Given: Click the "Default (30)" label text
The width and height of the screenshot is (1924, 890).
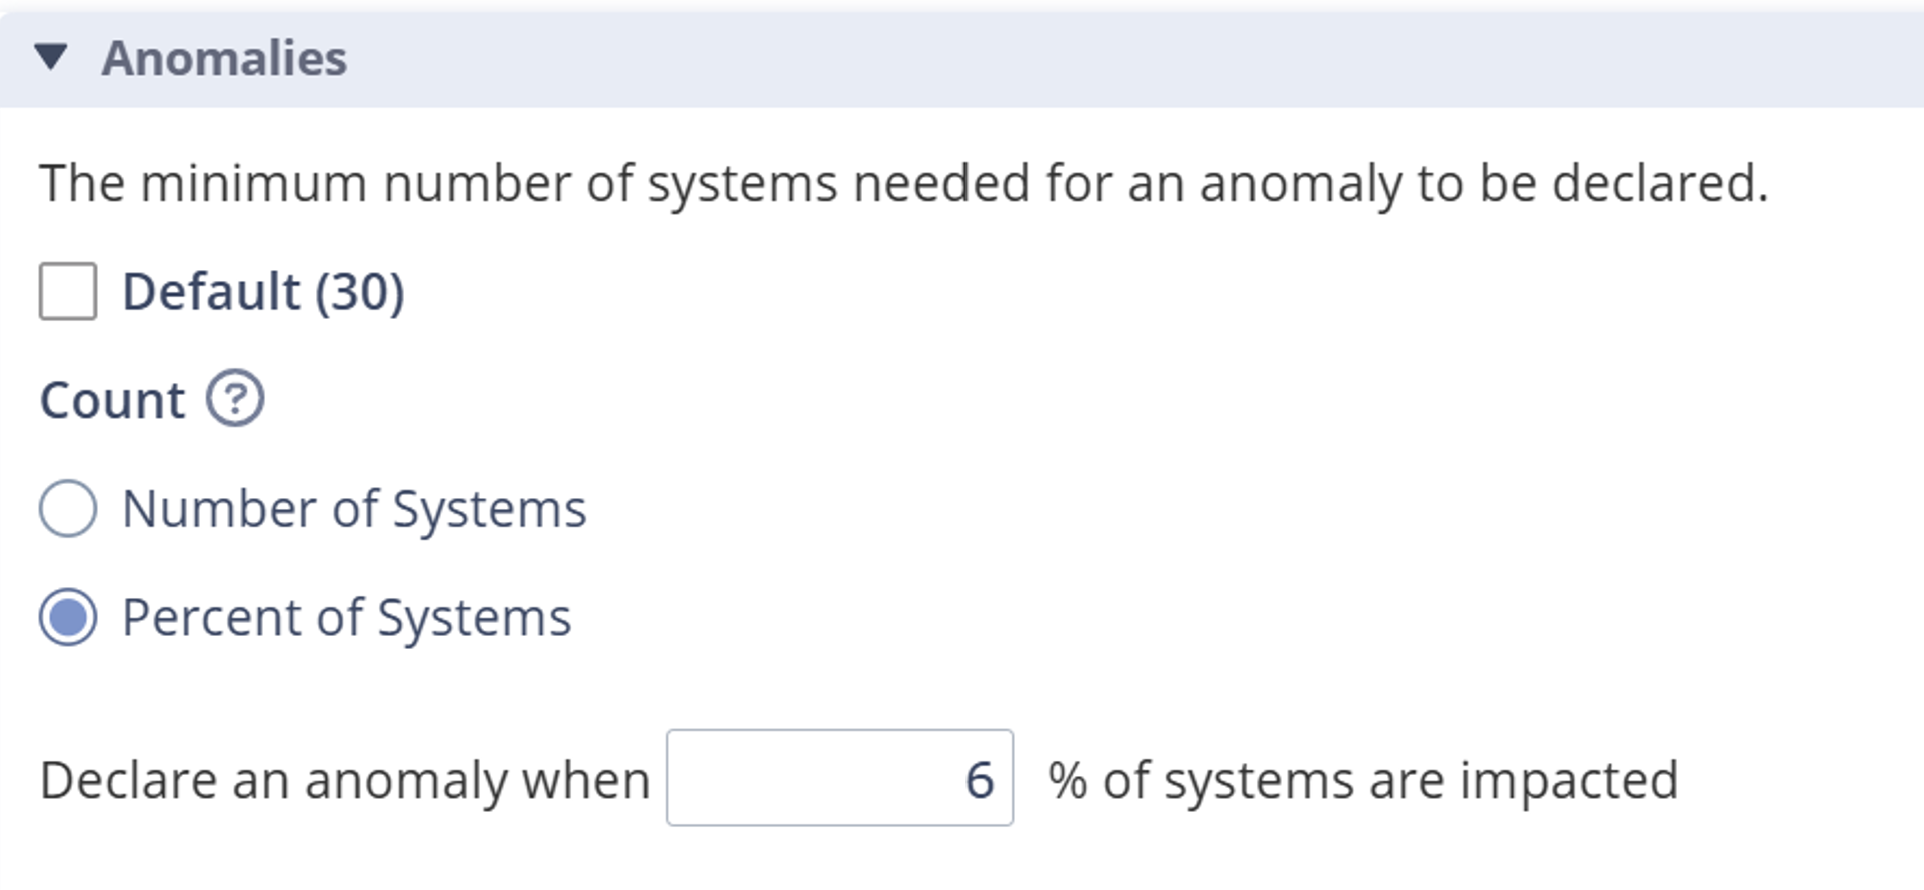Looking at the screenshot, I should 263,292.
